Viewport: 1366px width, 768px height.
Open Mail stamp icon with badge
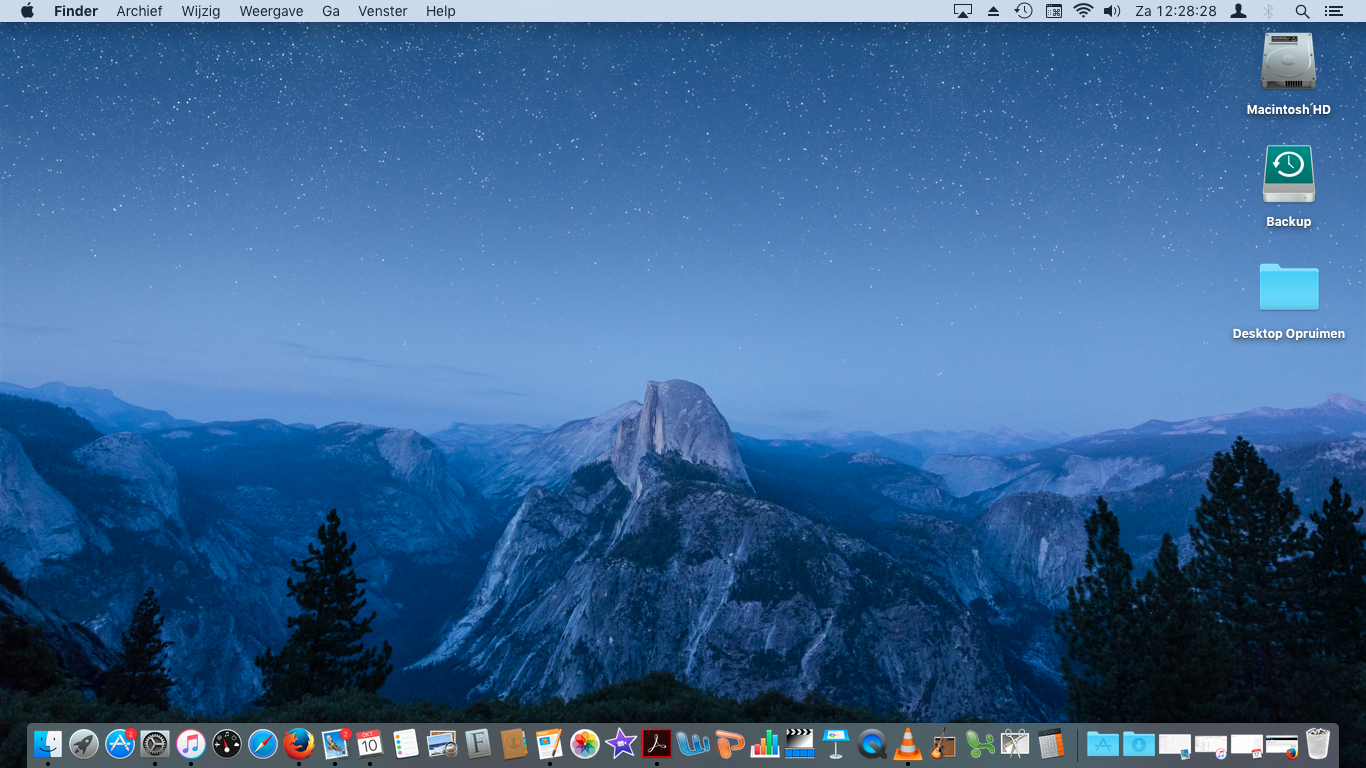[x=335, y=743]
